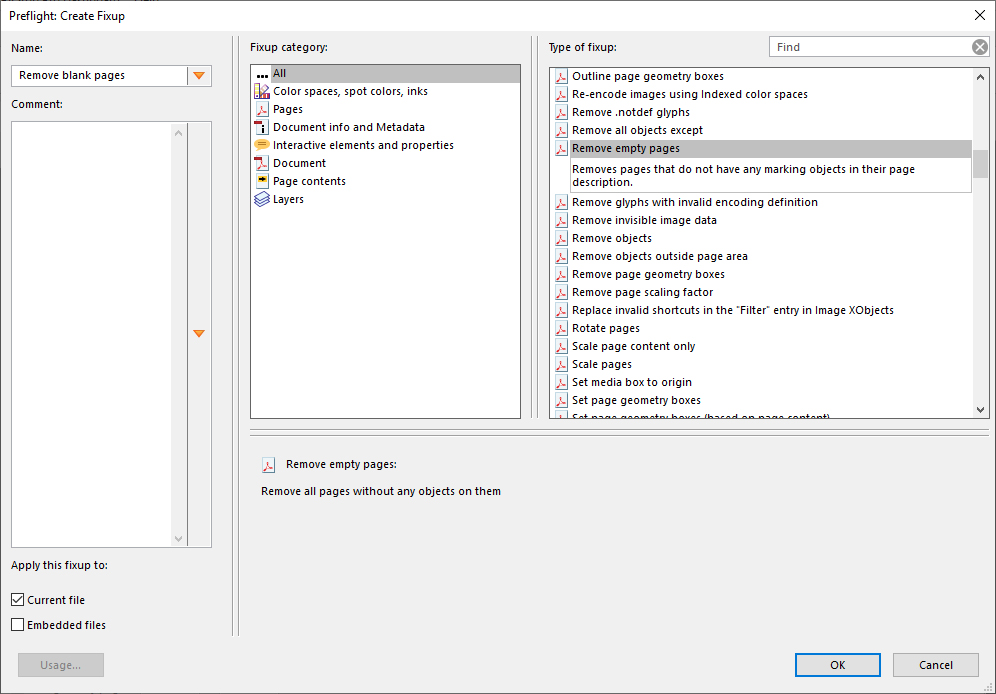Confirm the fixup with OK
This screenshot has width=996, height=694.
coord(837,664)
